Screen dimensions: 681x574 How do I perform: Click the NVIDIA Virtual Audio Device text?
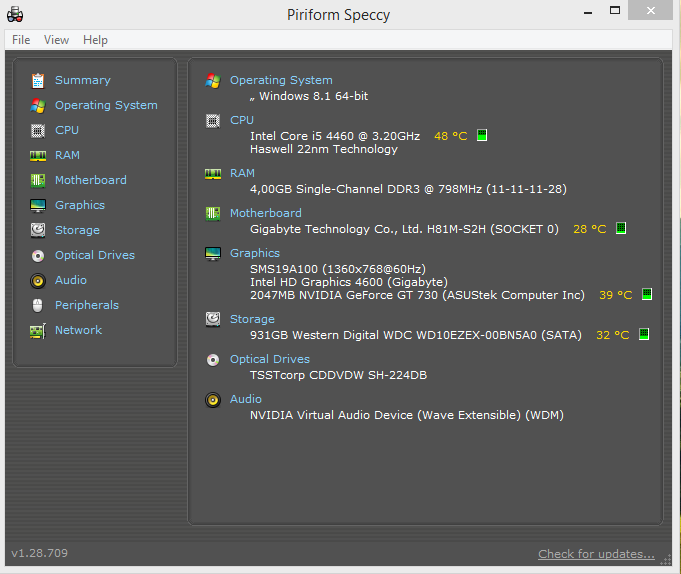(x=407, y=415)
